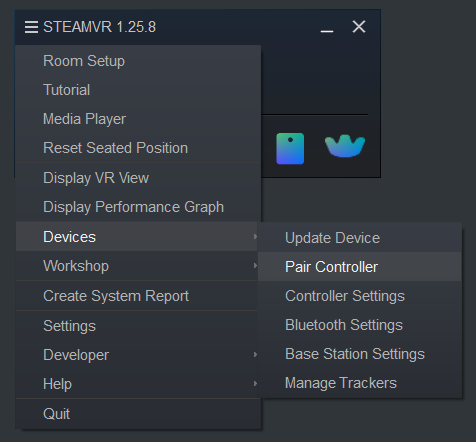Show the Display Performance Graph
Screen dimensions: 476x442
(138, 207)
